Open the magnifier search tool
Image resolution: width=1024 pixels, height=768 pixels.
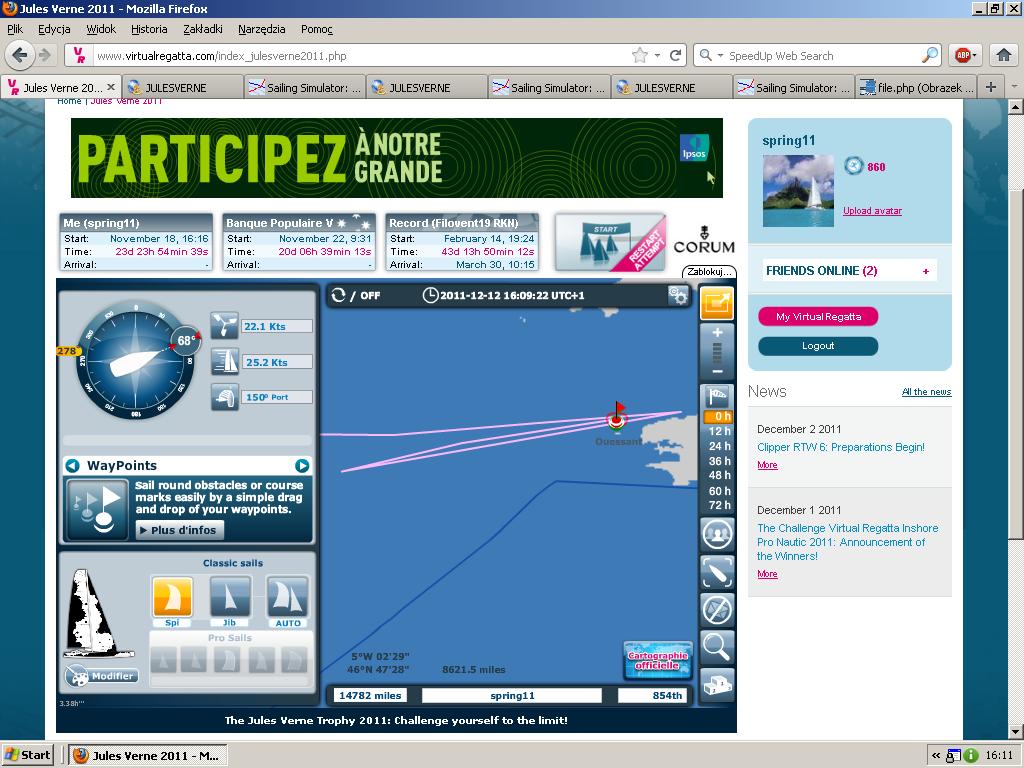(717, 647)
